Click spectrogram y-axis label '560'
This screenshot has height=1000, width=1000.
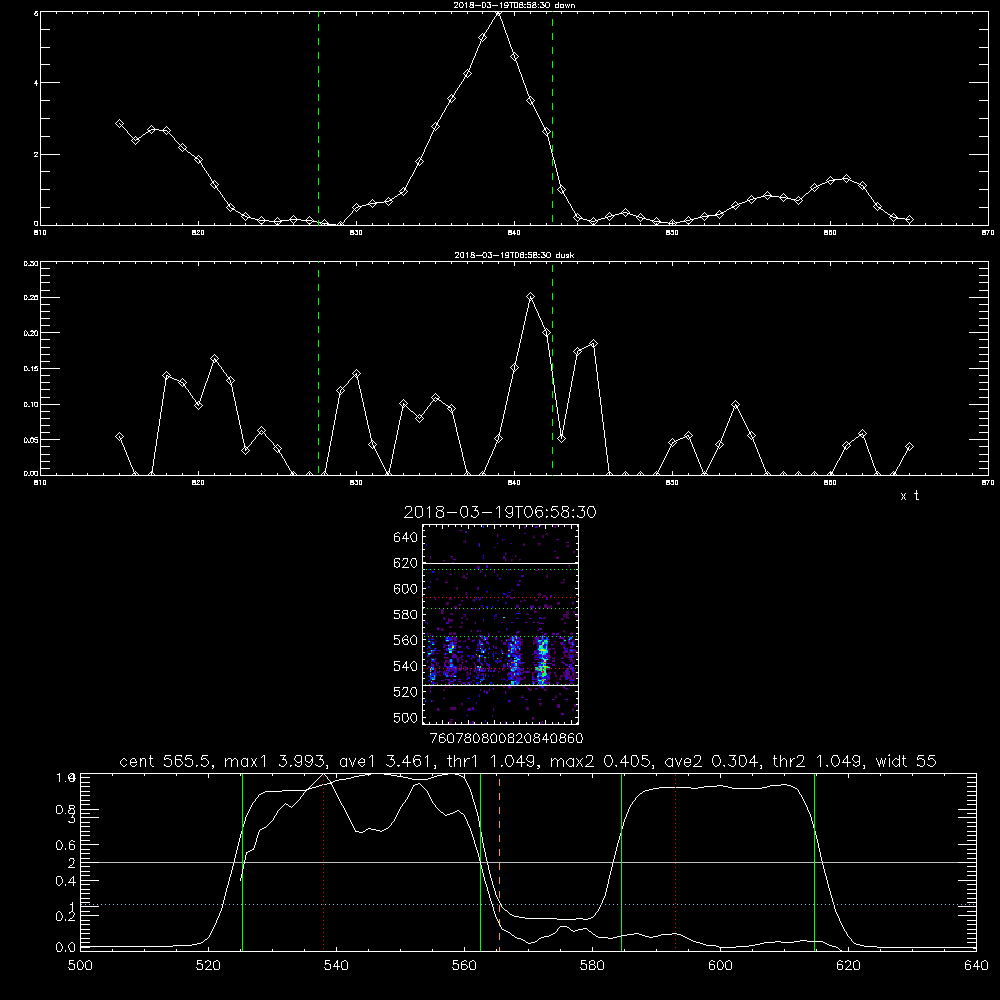coord(406,640)
